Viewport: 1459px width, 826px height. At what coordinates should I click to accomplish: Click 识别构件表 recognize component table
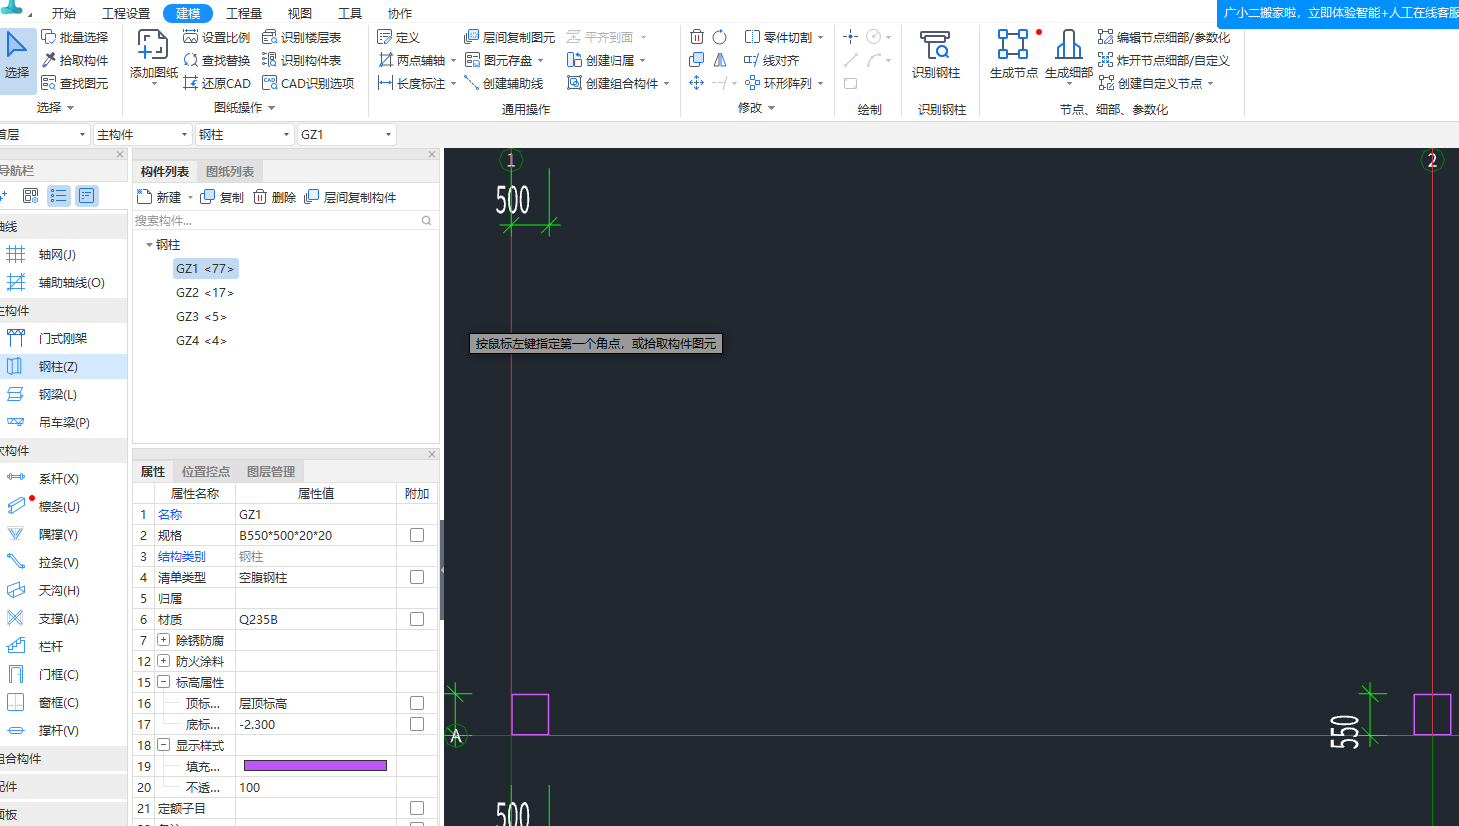tap(302, 60)
